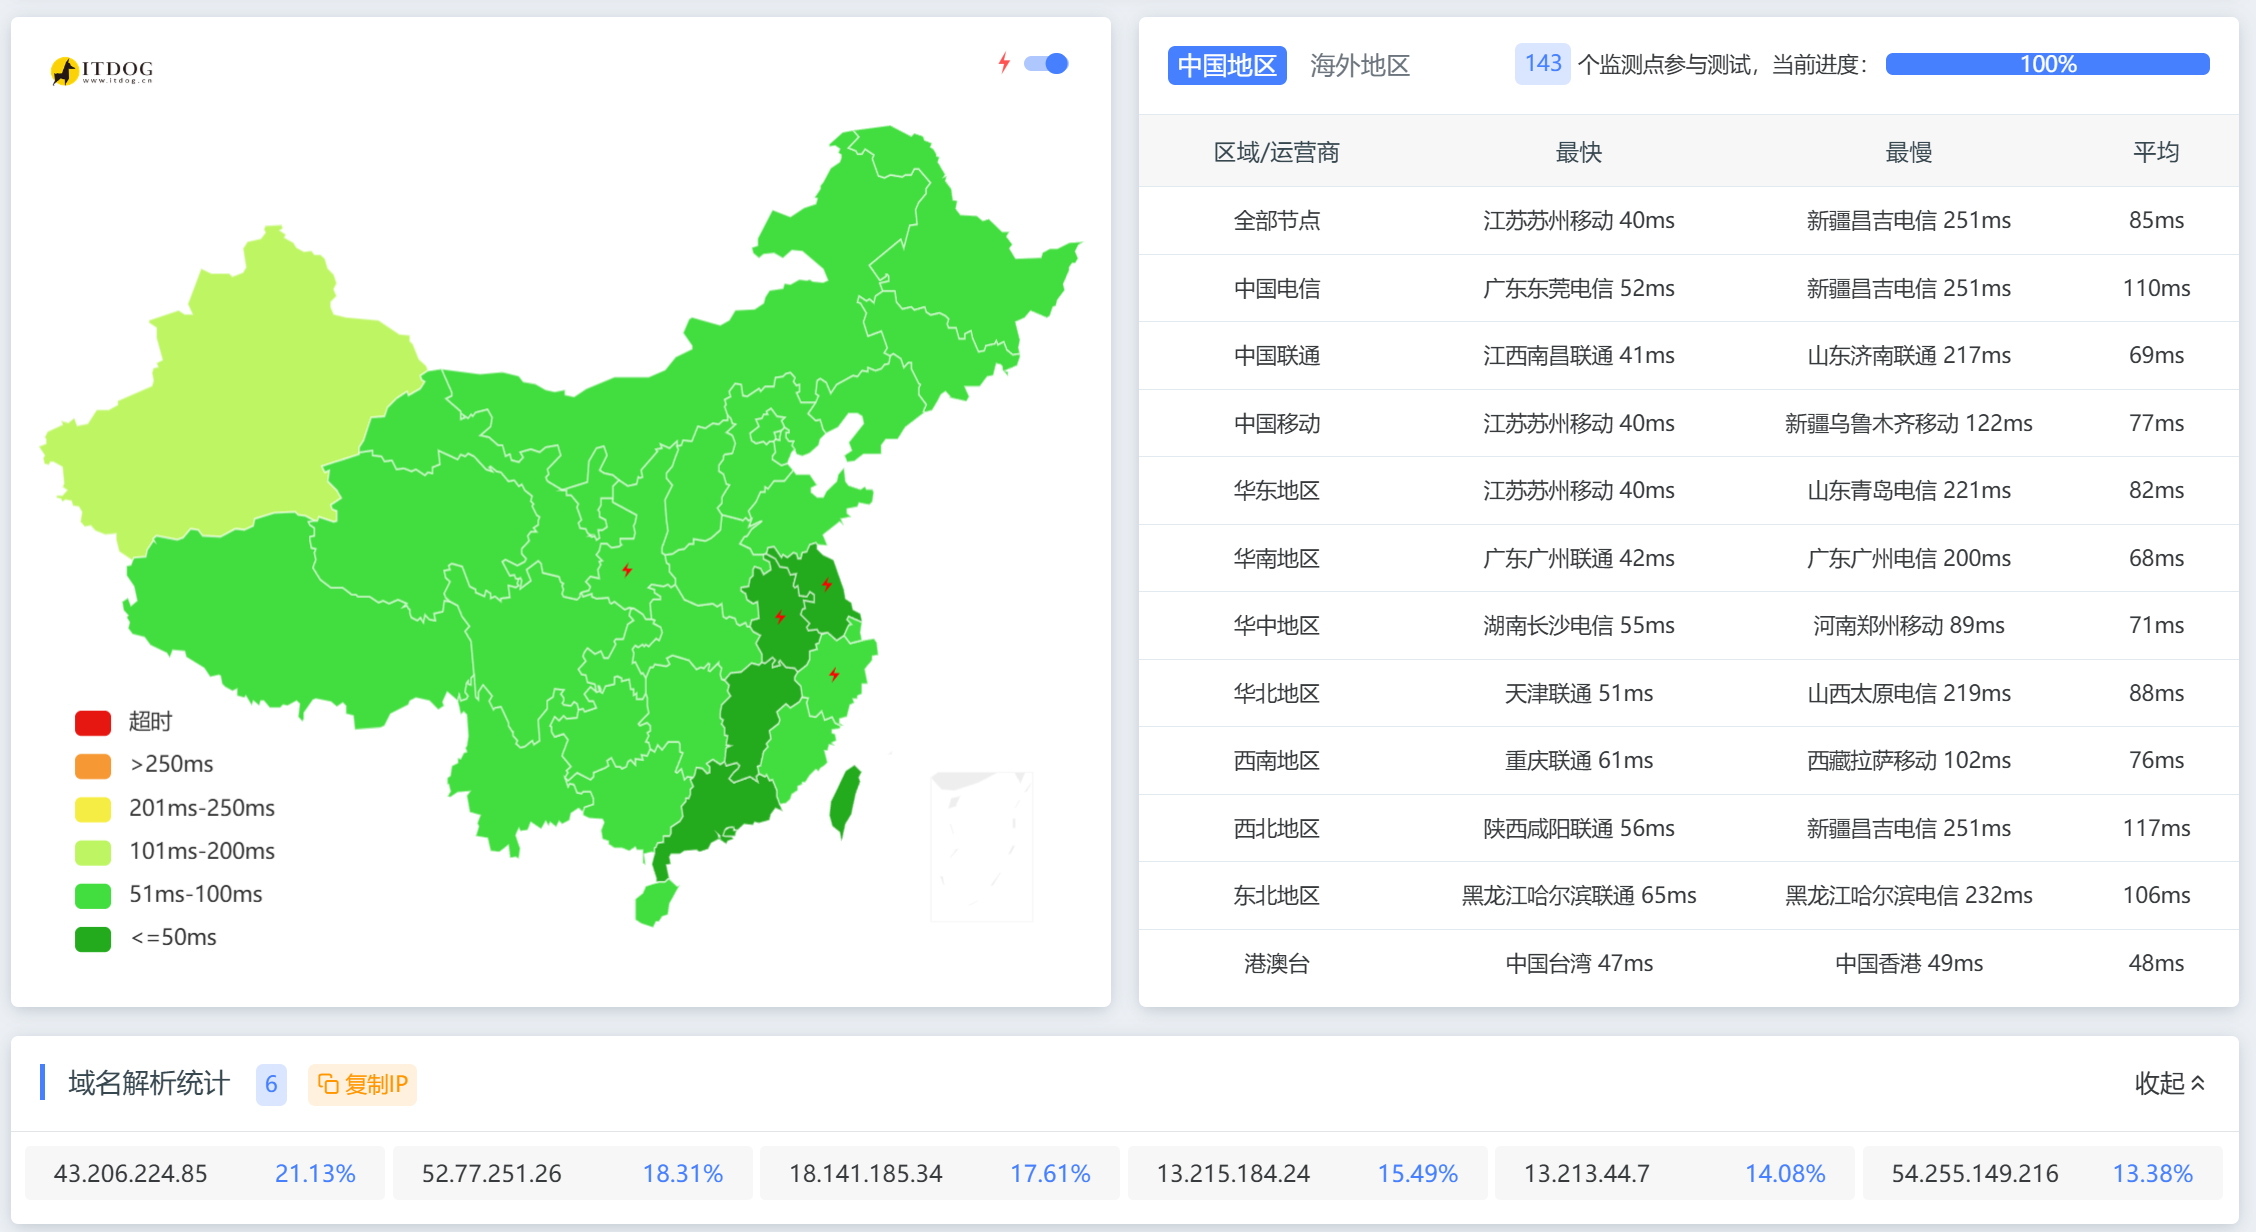Image resolution: width=2256 pixels, height=1232 pixels.
Task: Click the orange >250ms legend swatch
Action: coord(93,765)
